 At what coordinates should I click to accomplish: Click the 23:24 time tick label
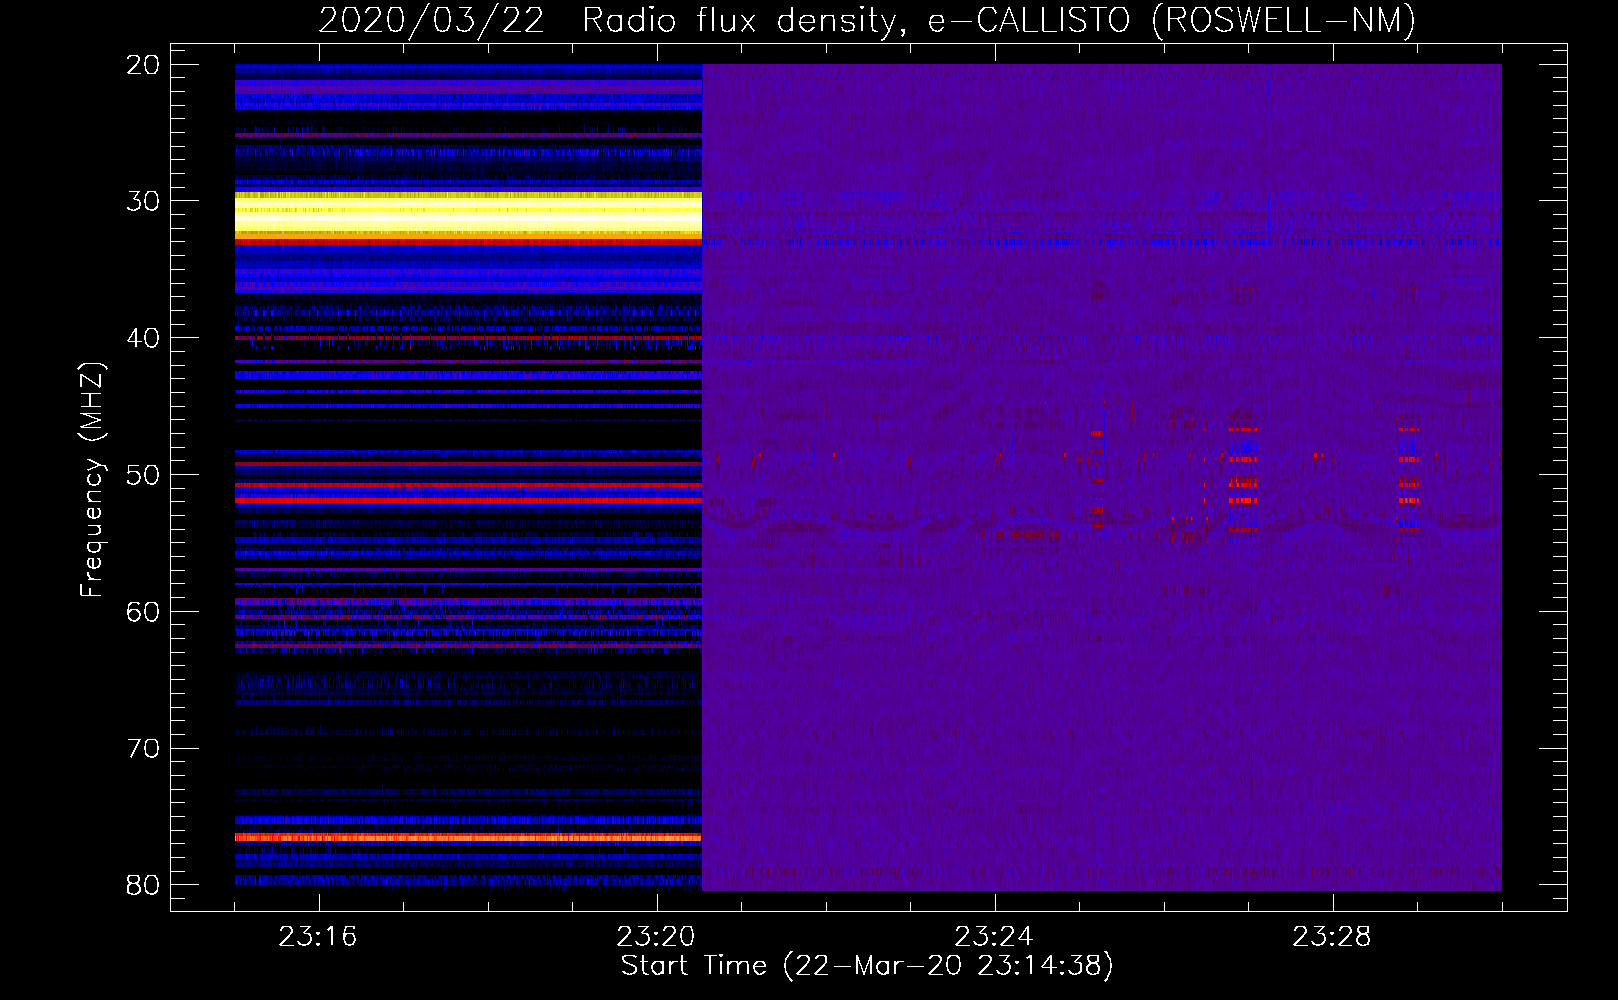click(x=994, y=937)
